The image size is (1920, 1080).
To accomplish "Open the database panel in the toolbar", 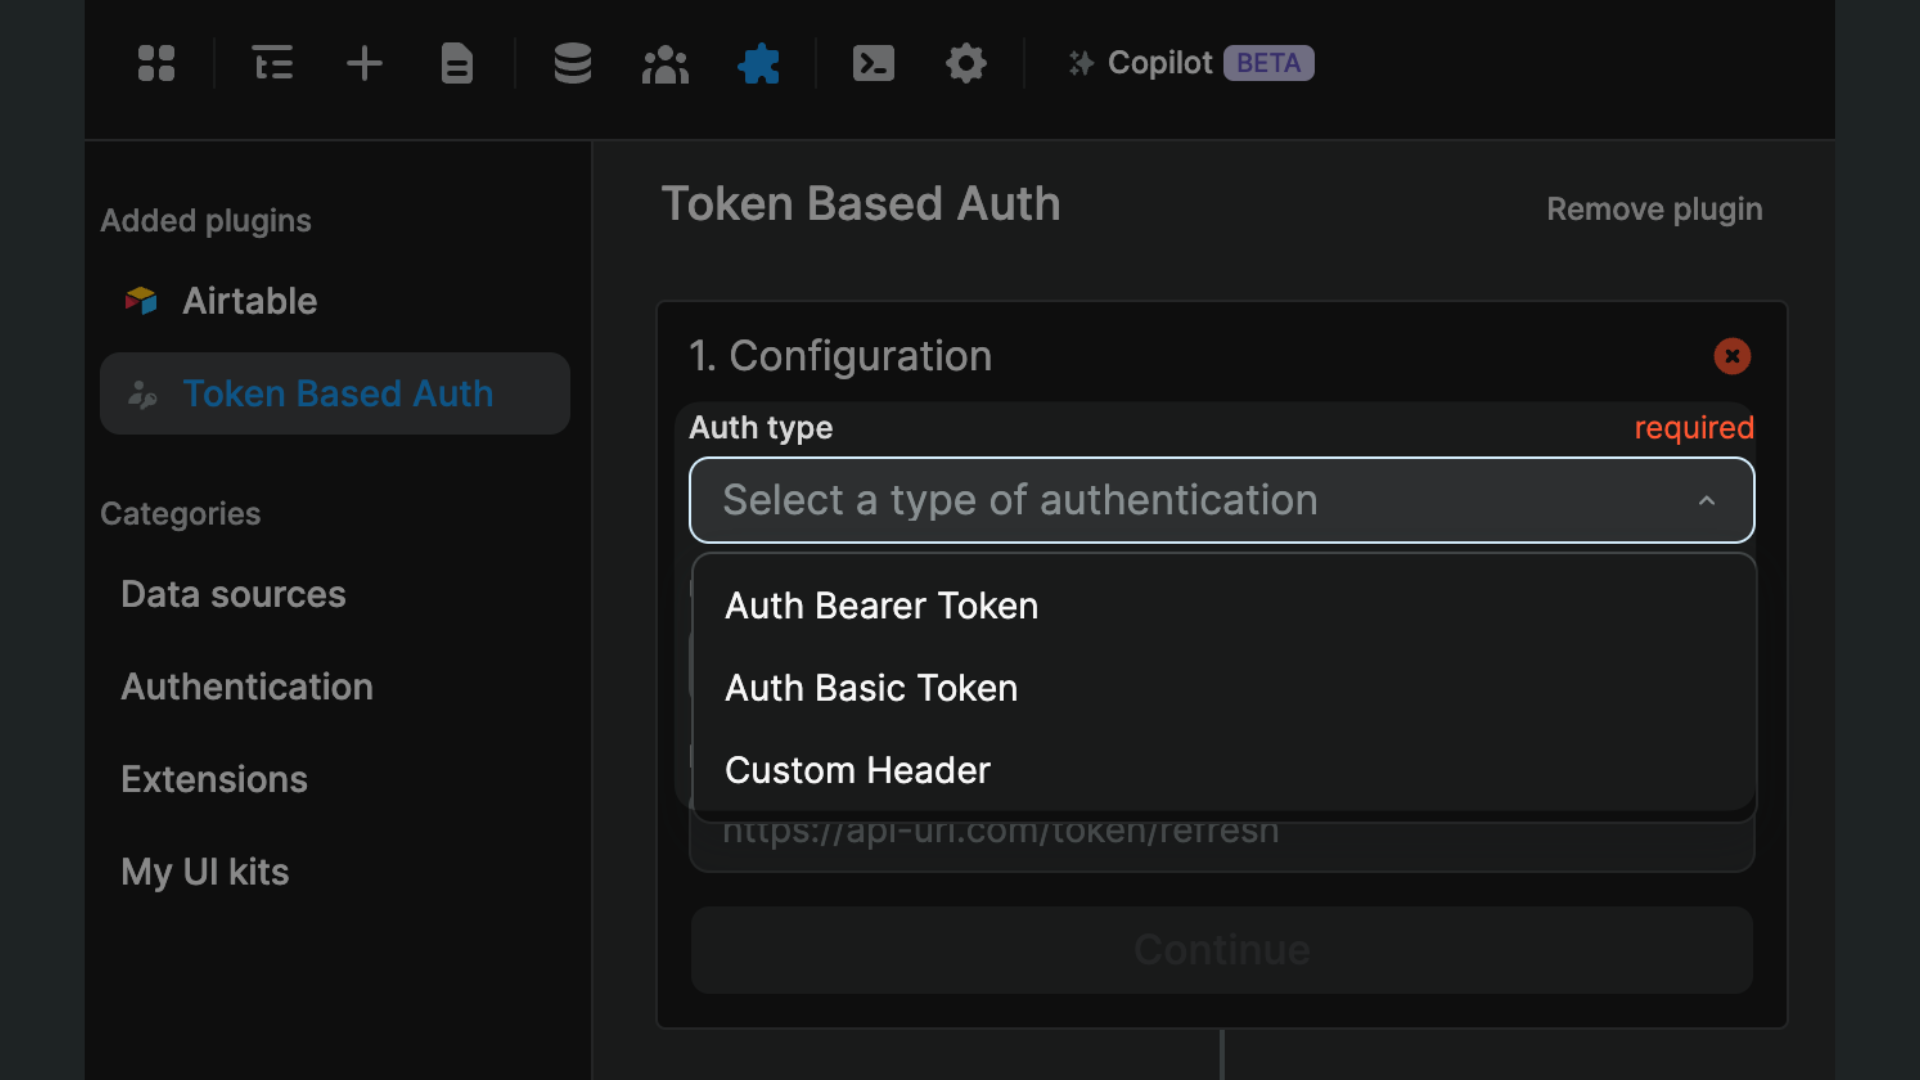I will (x=571, y=63).
